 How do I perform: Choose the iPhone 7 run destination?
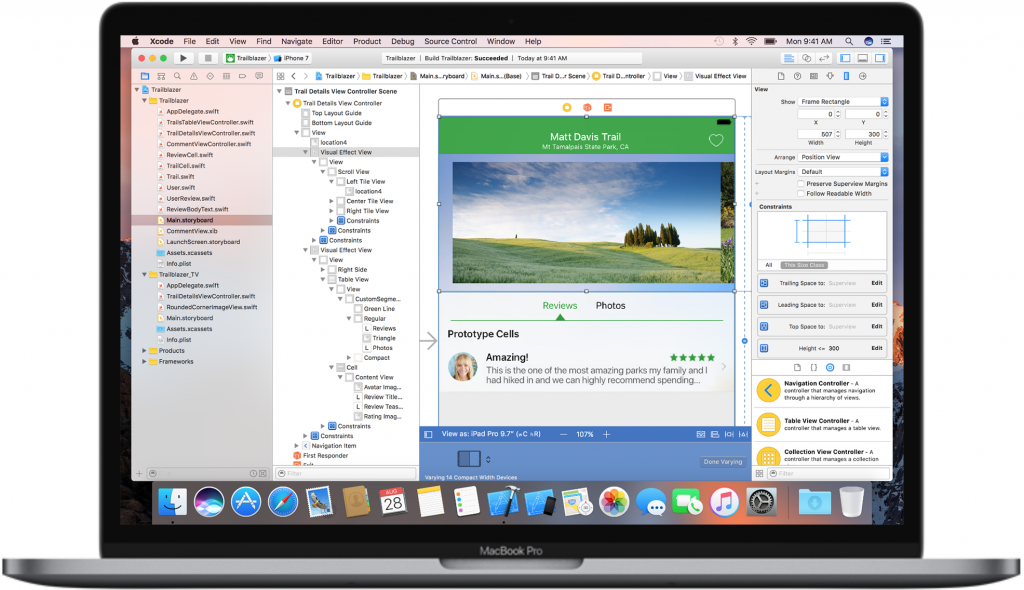tap(291, 58)
